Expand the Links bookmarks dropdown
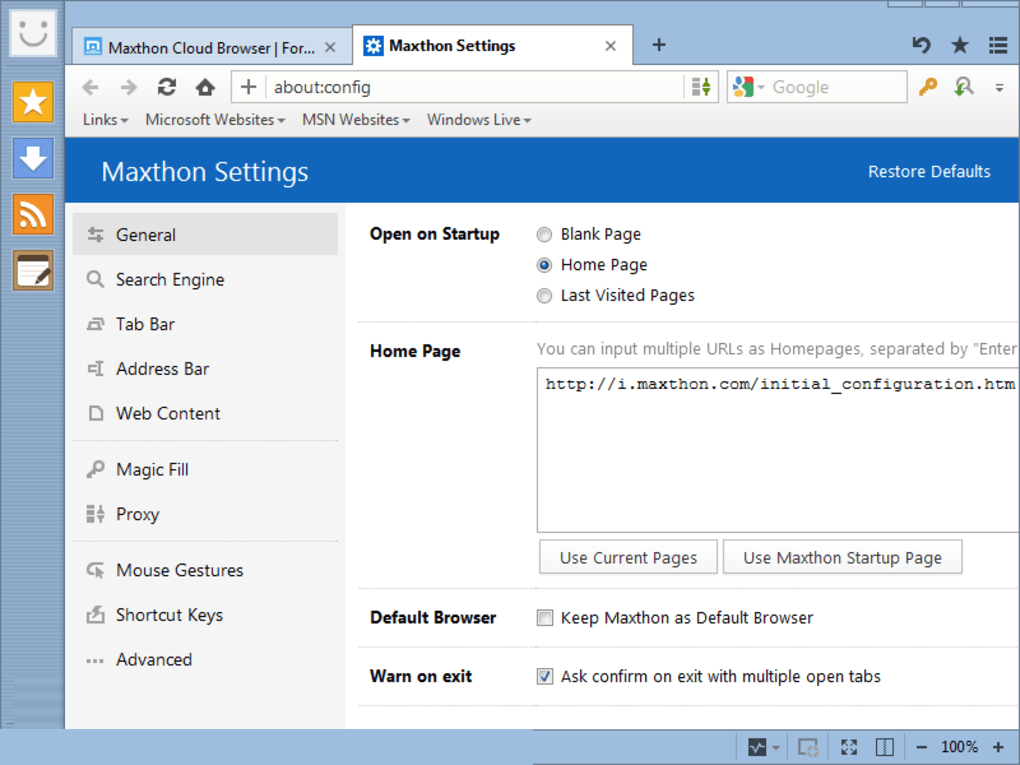Screen dimensions: 1020x765 coord(105,120)
